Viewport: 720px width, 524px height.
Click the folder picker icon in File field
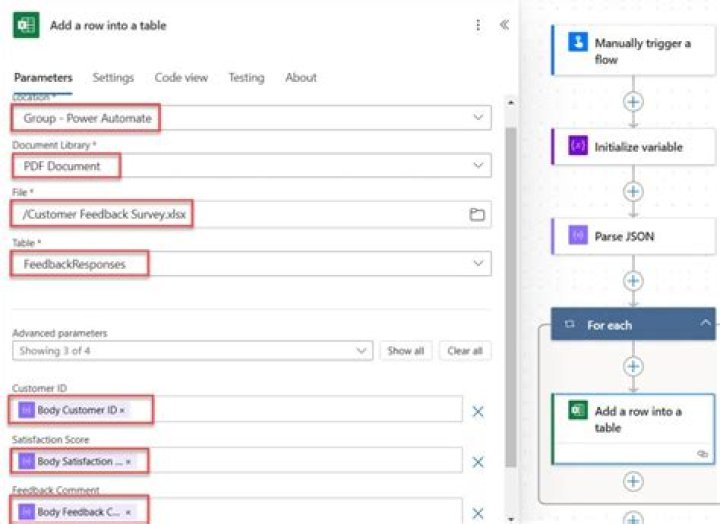477,214
